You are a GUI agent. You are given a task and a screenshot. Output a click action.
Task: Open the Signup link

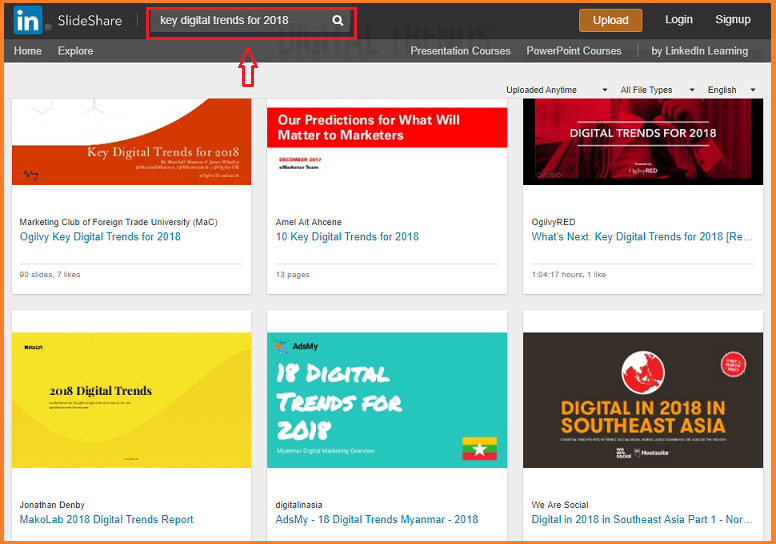point(732,20)
